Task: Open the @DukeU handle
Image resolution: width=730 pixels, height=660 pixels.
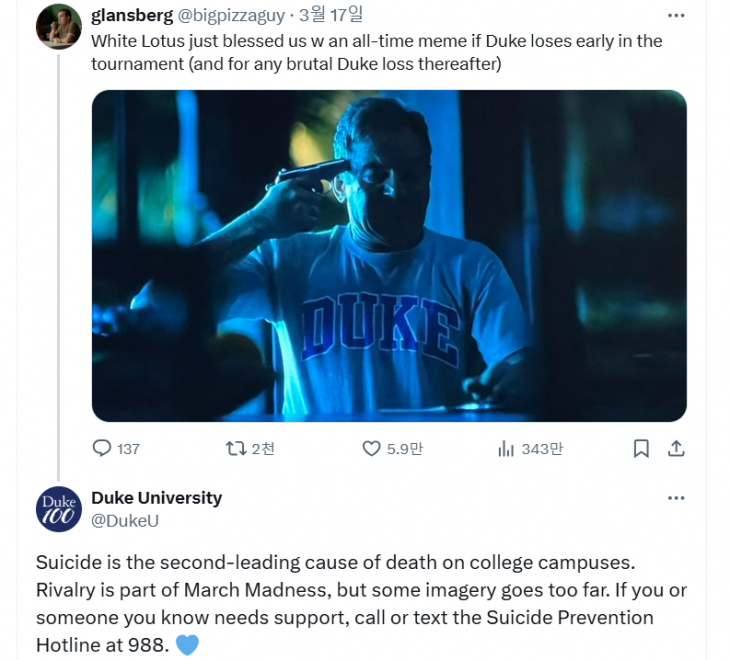Action: (124, 520)
